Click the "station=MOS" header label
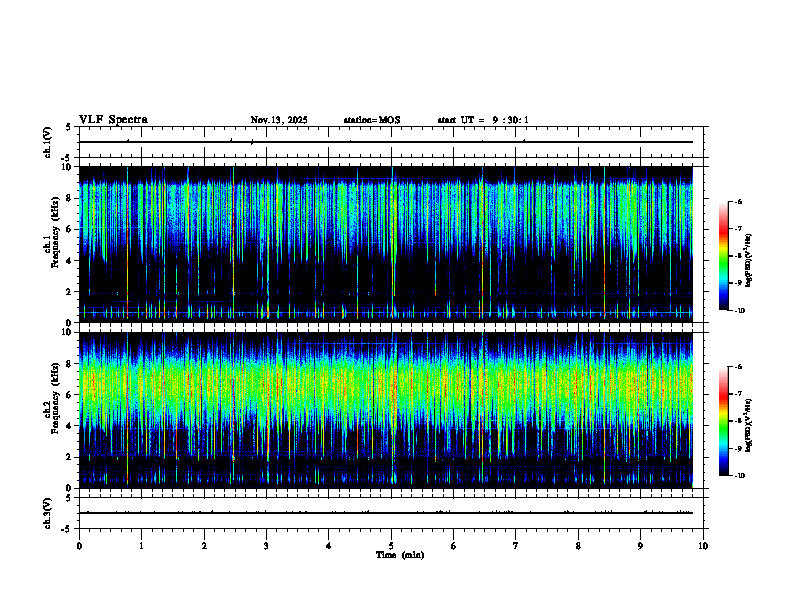The height and width of the screenshot is (612, 792). coord(372,120)
